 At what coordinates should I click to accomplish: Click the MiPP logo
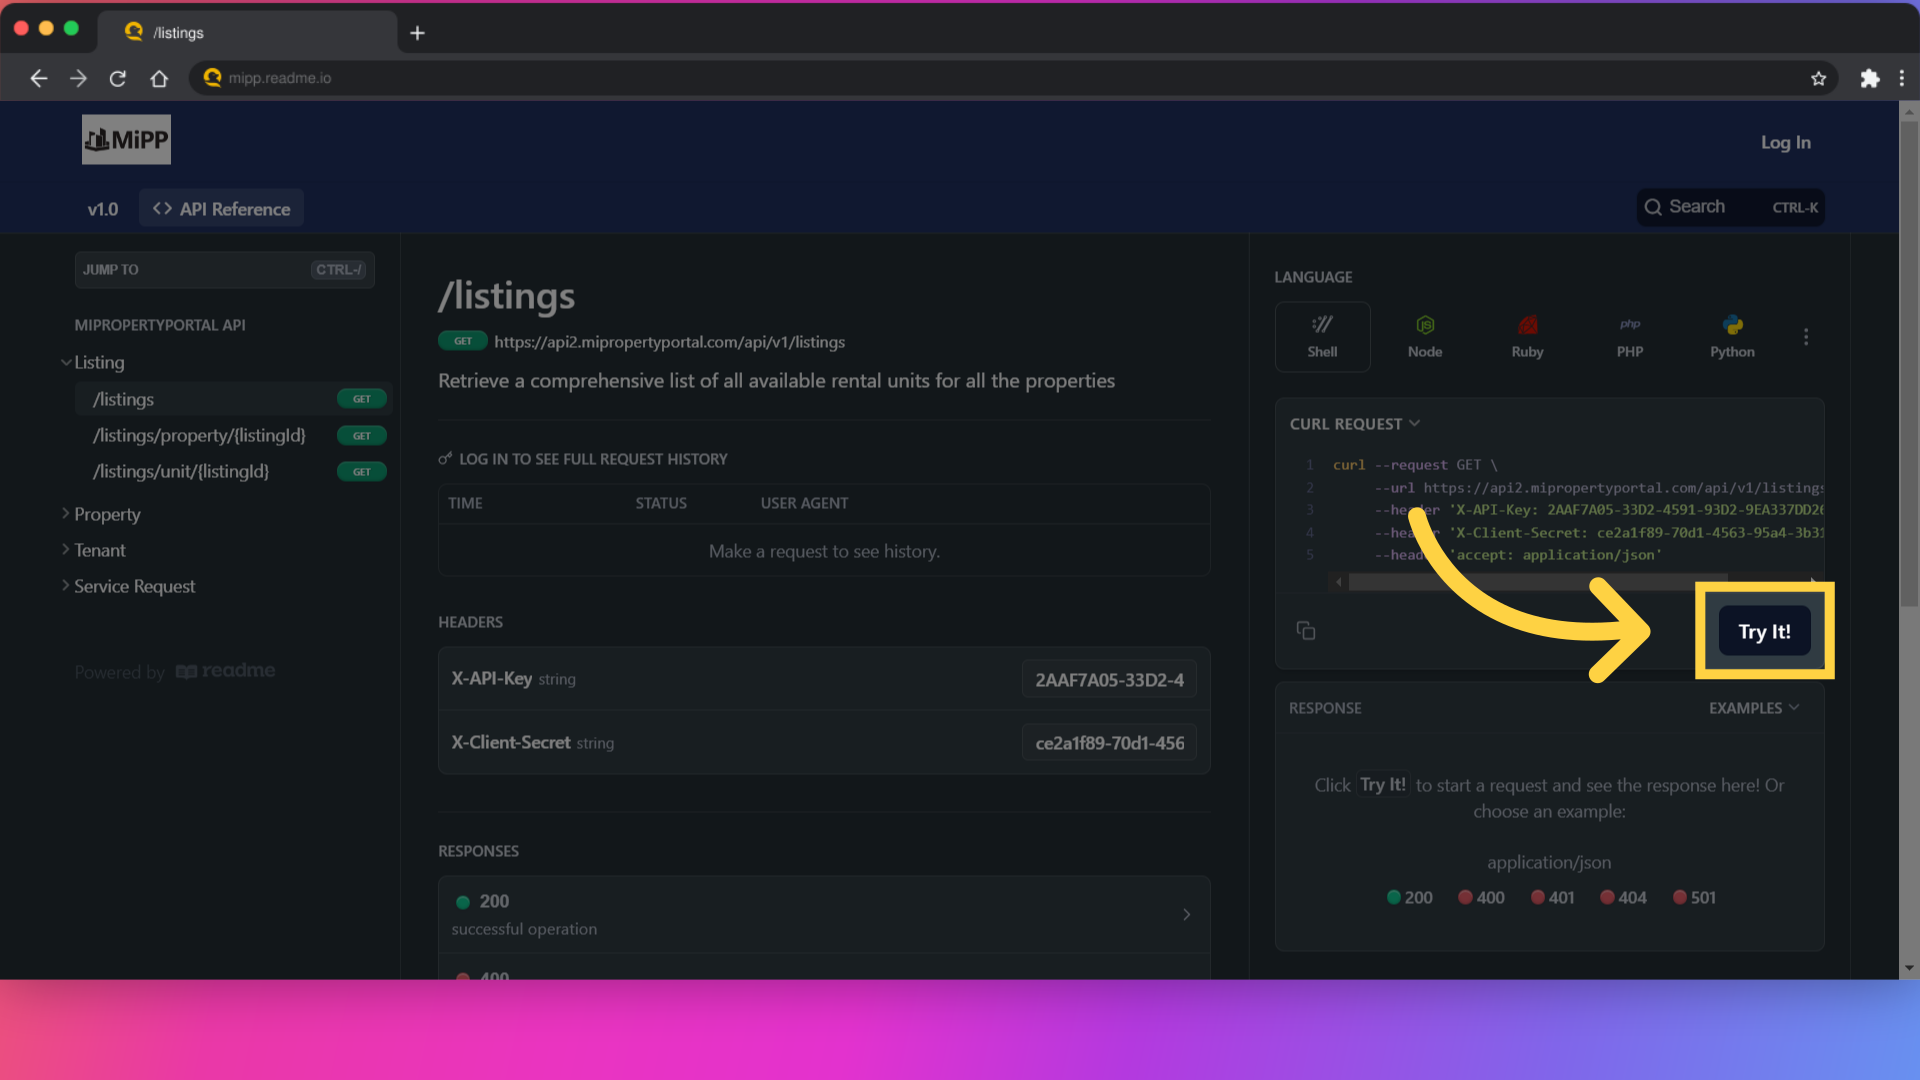(126, 140)
